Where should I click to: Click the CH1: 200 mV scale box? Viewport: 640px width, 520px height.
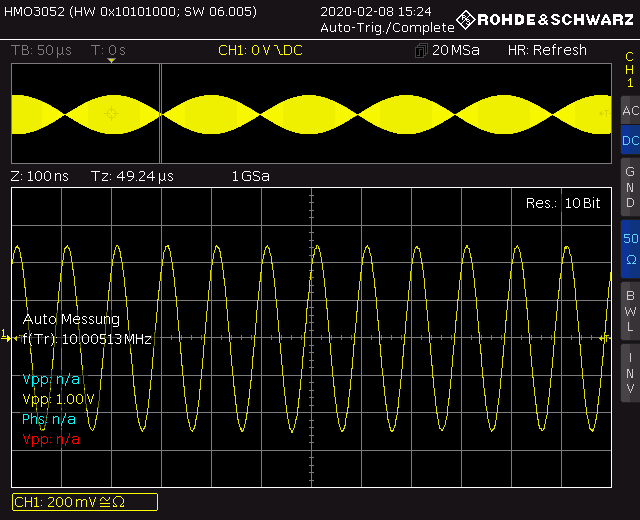click(84, 502)
